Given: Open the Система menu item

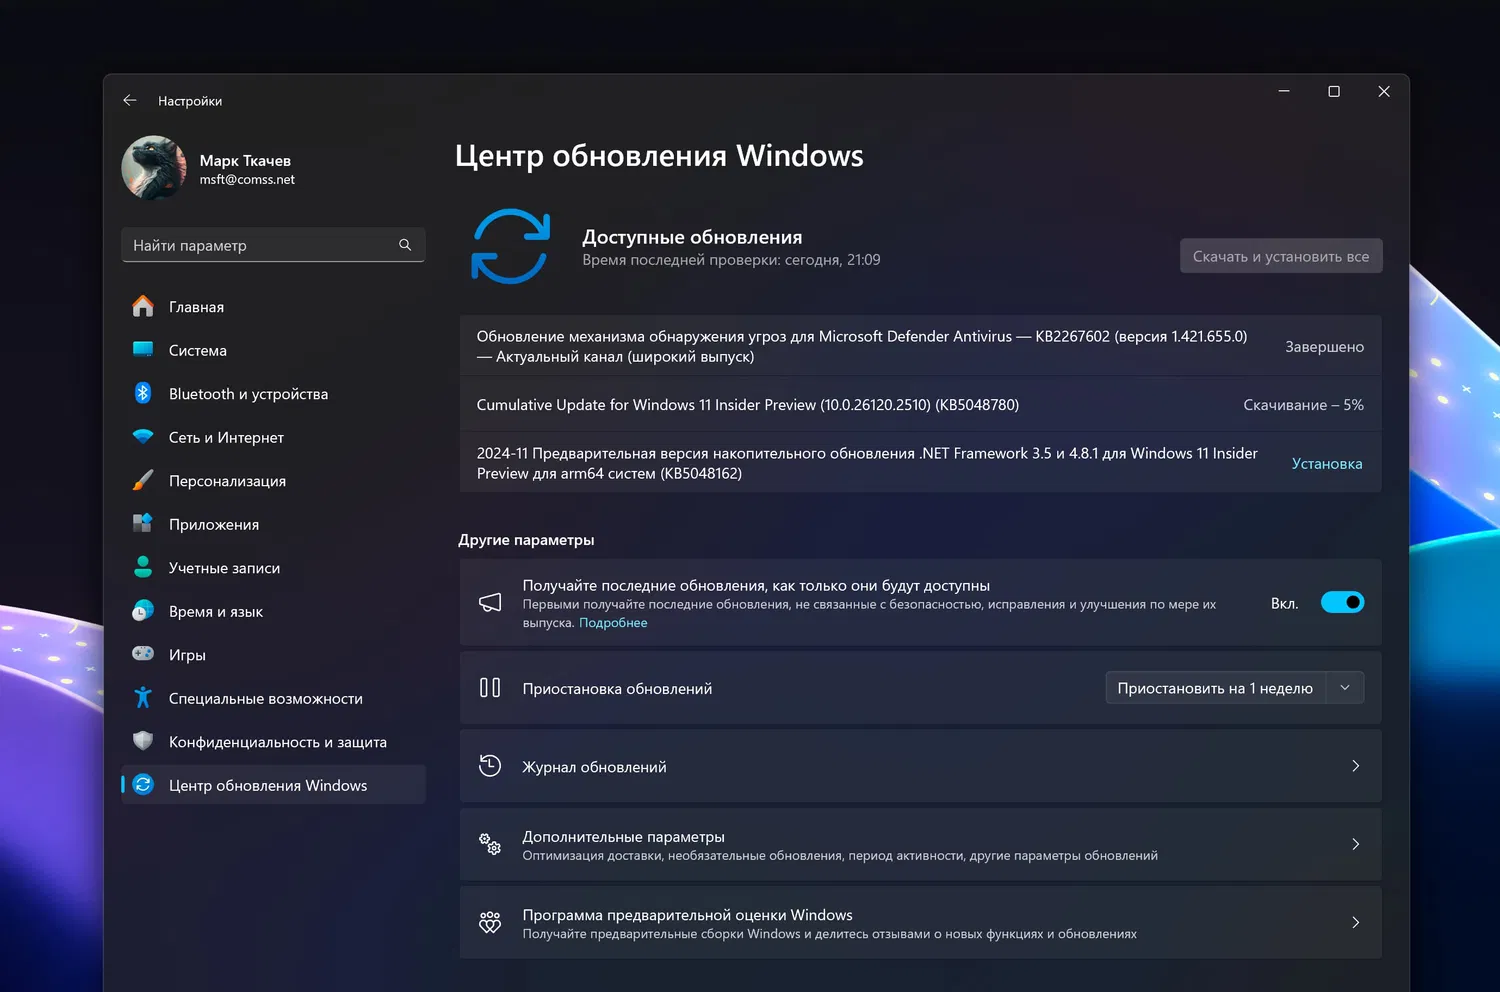Looking at the screenshot, I should 198,350.
